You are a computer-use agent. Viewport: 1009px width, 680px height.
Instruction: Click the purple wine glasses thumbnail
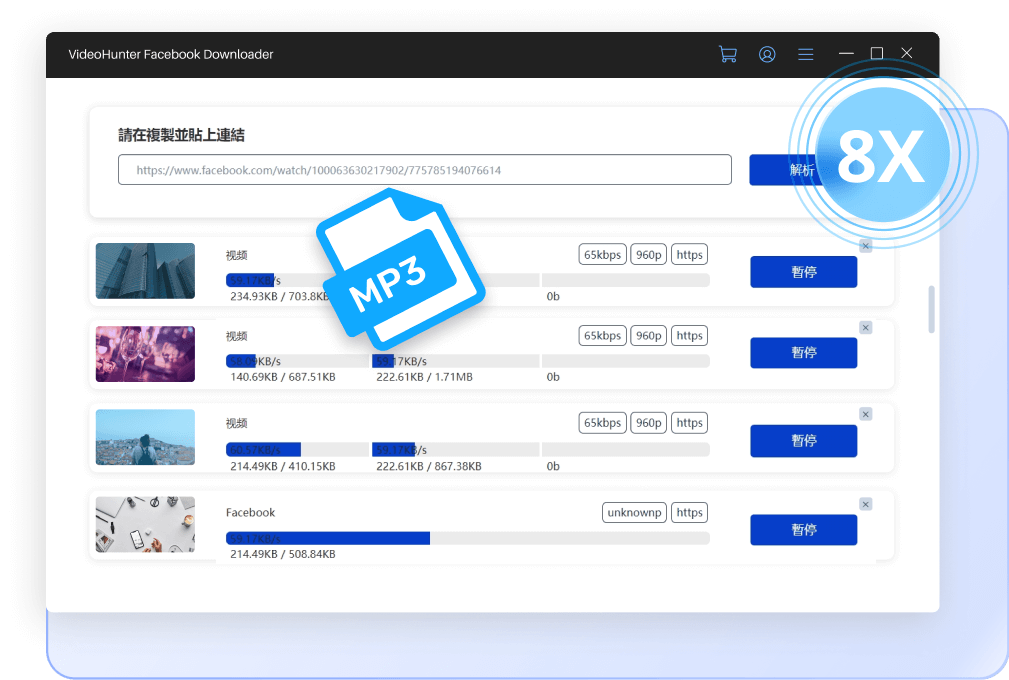click(145, 354)
